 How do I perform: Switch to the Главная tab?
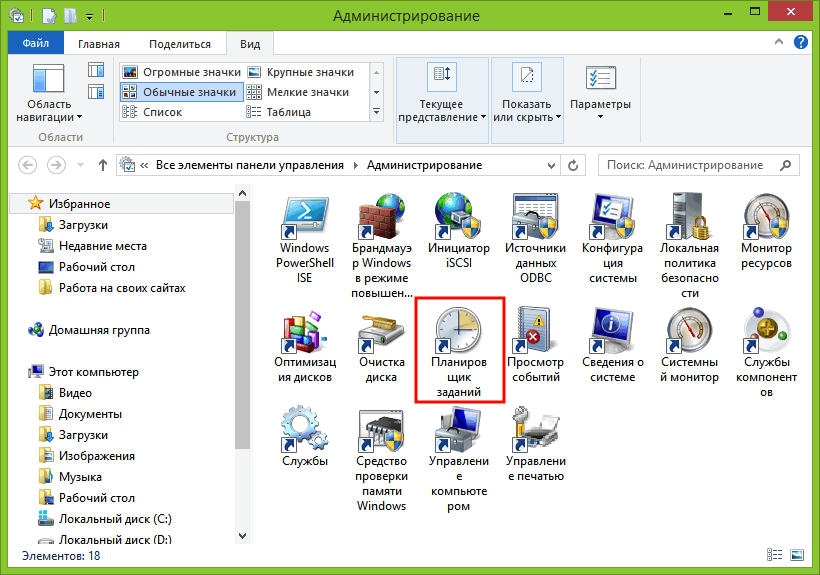coord(99,44)
